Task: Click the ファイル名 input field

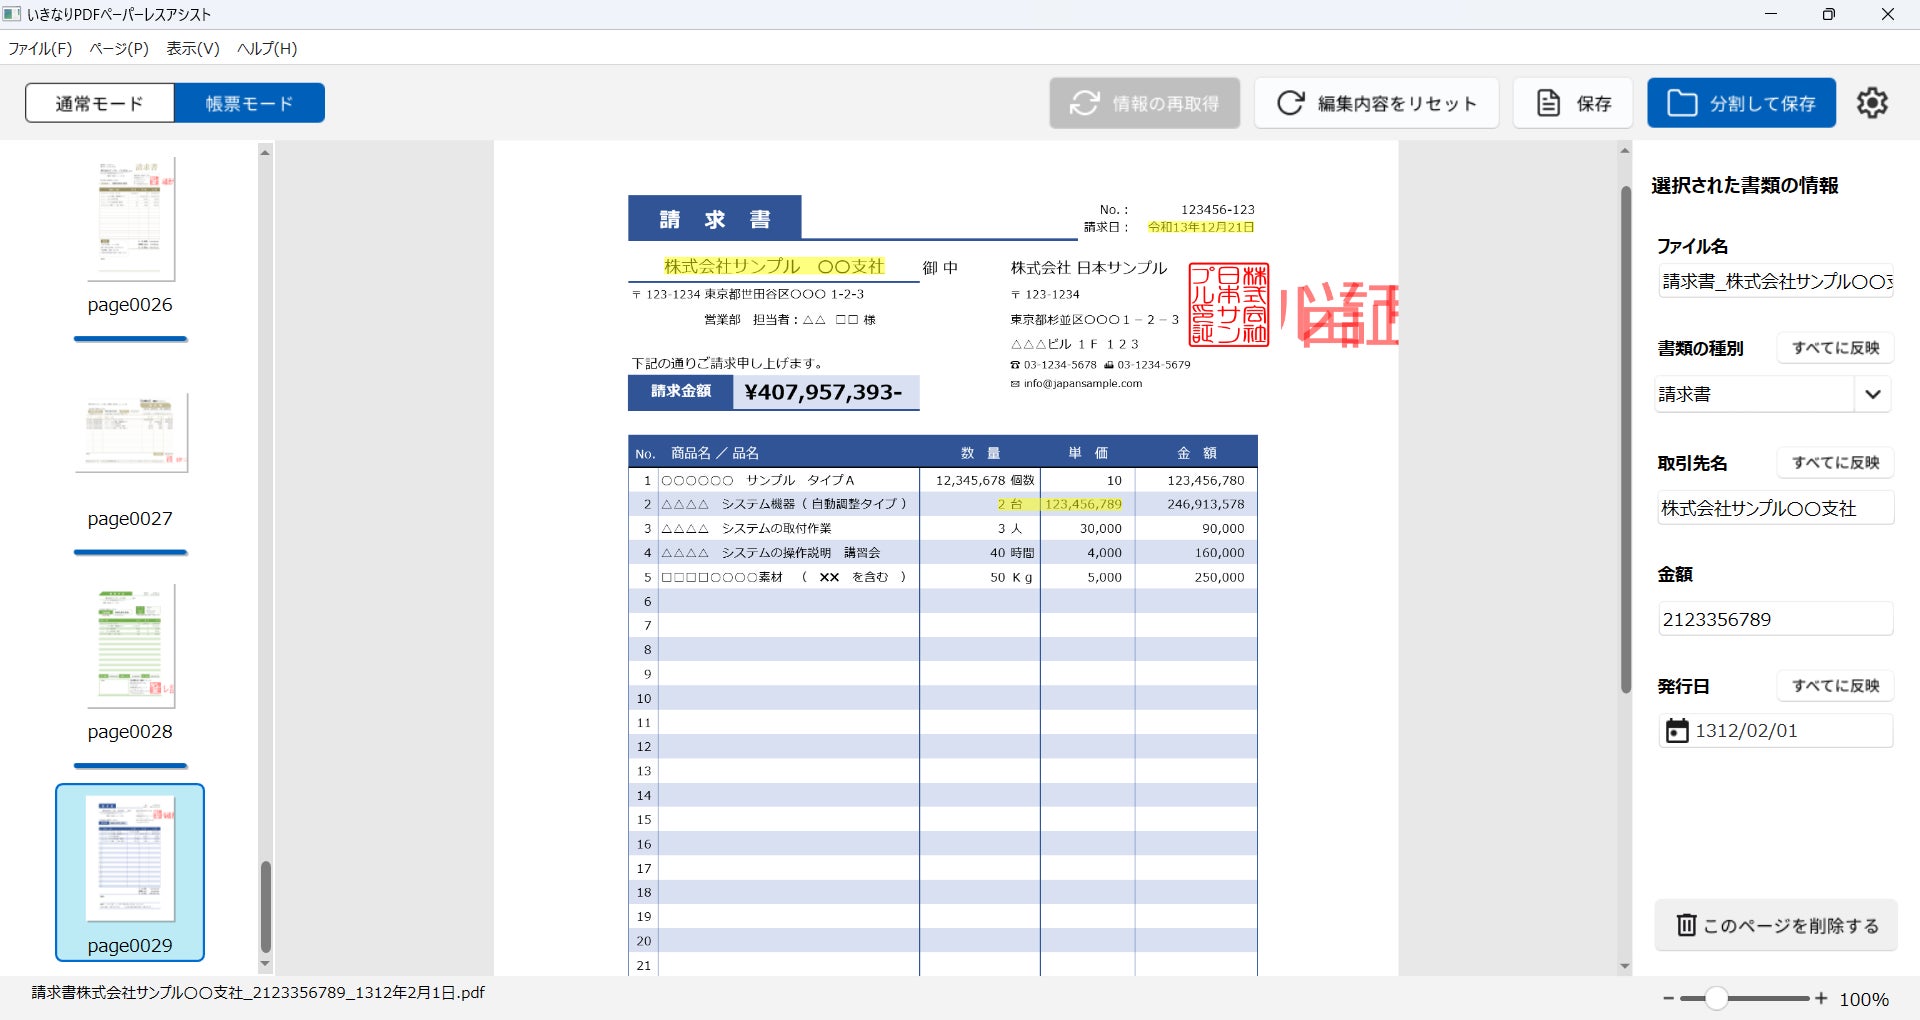Action: [x=1775, y=282]
